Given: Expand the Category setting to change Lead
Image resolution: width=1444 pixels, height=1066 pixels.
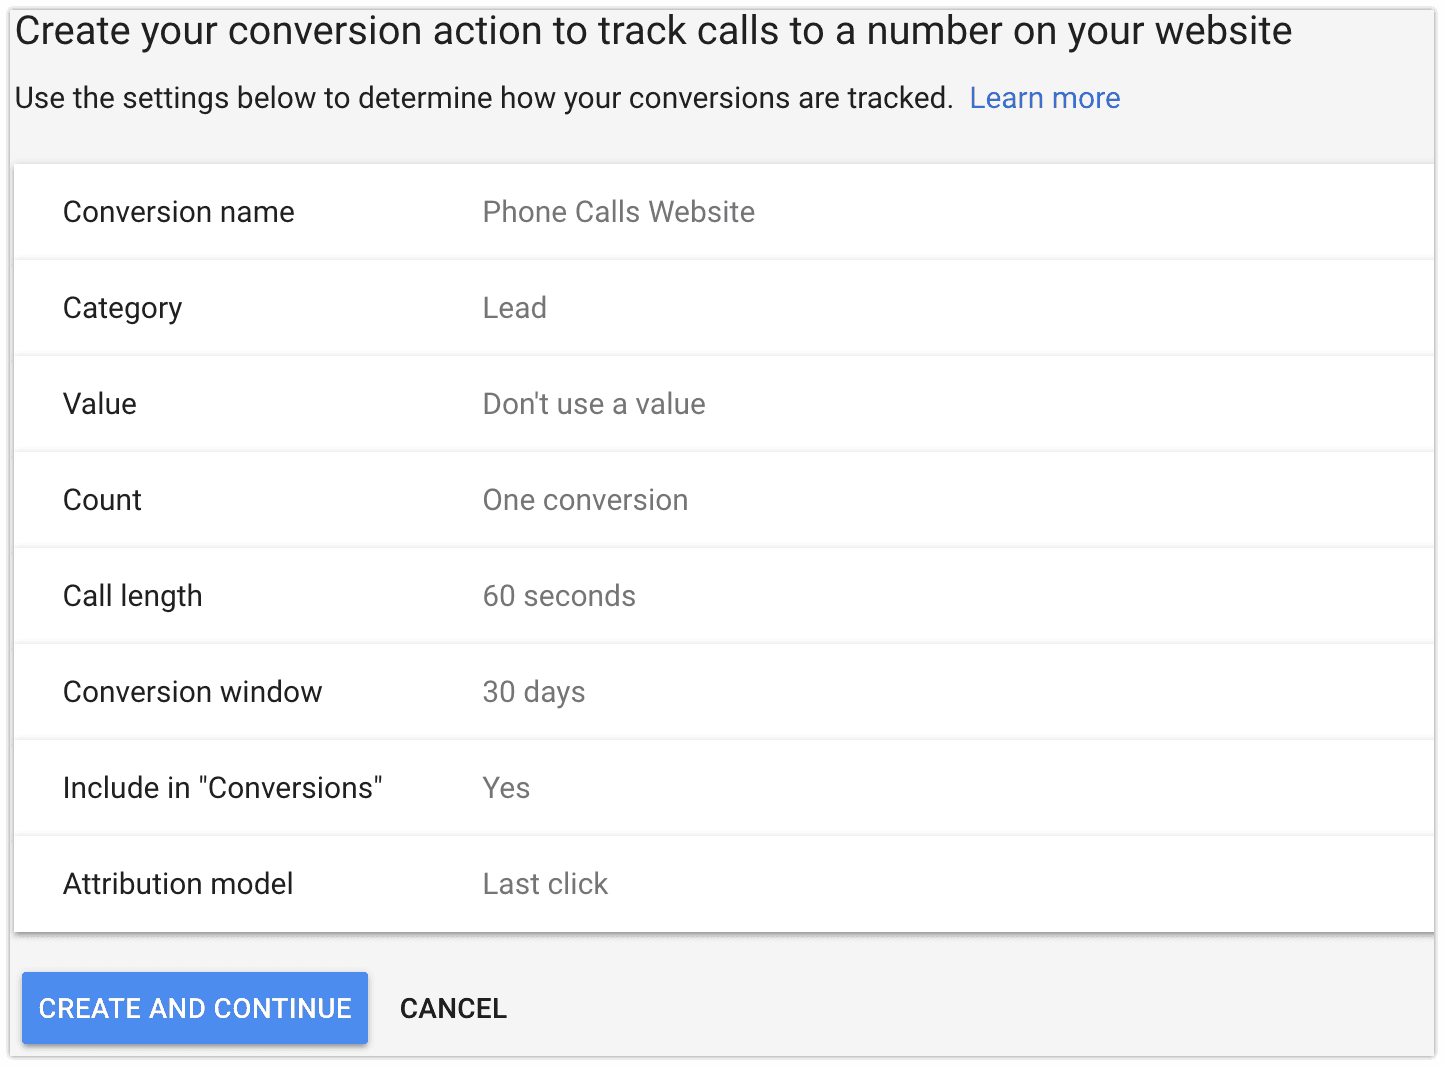Looking at the screenshot, I should [x=122, y=307].
